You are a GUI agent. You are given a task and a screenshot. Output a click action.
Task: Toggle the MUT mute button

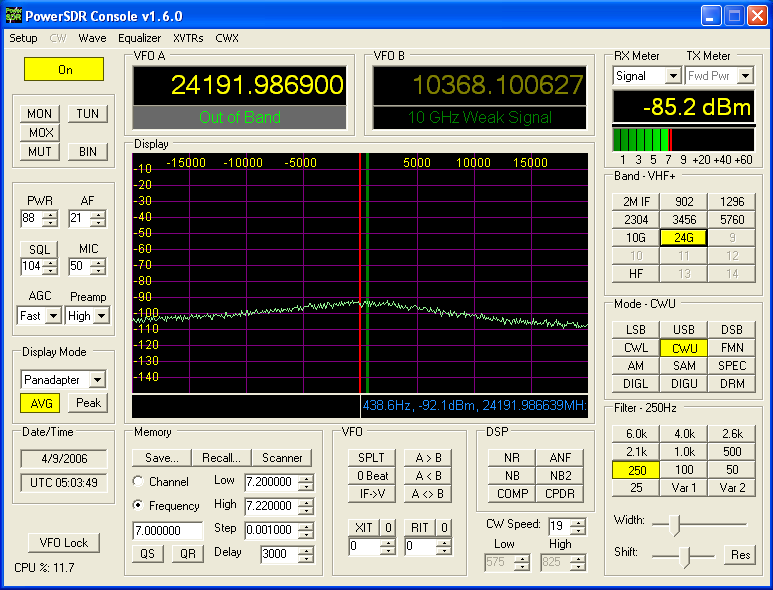coord(39,152)
